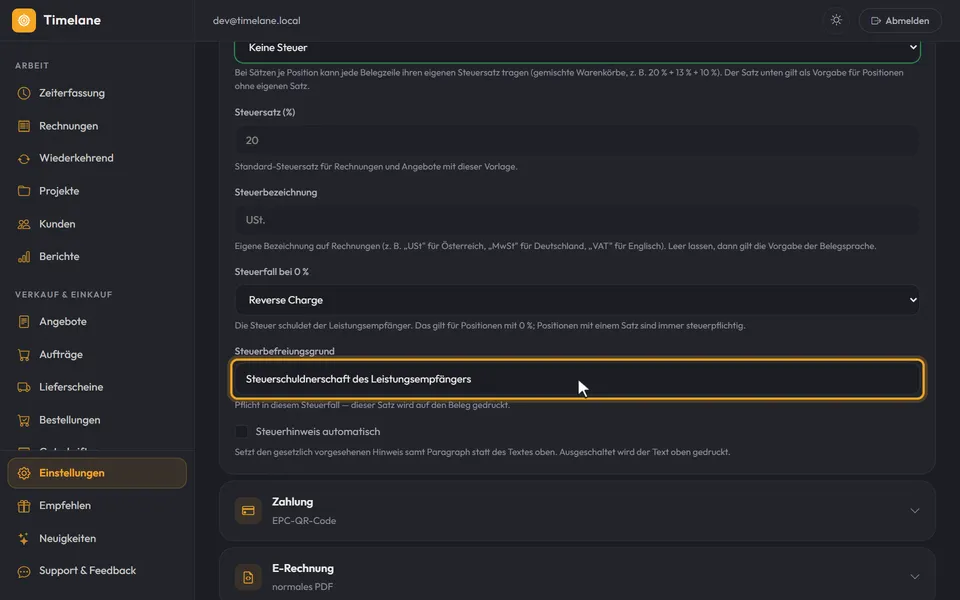The height and width of the screenshot is (600, 960).
Task: Open the Neuigkeiten page
Action: pos(97,539)
